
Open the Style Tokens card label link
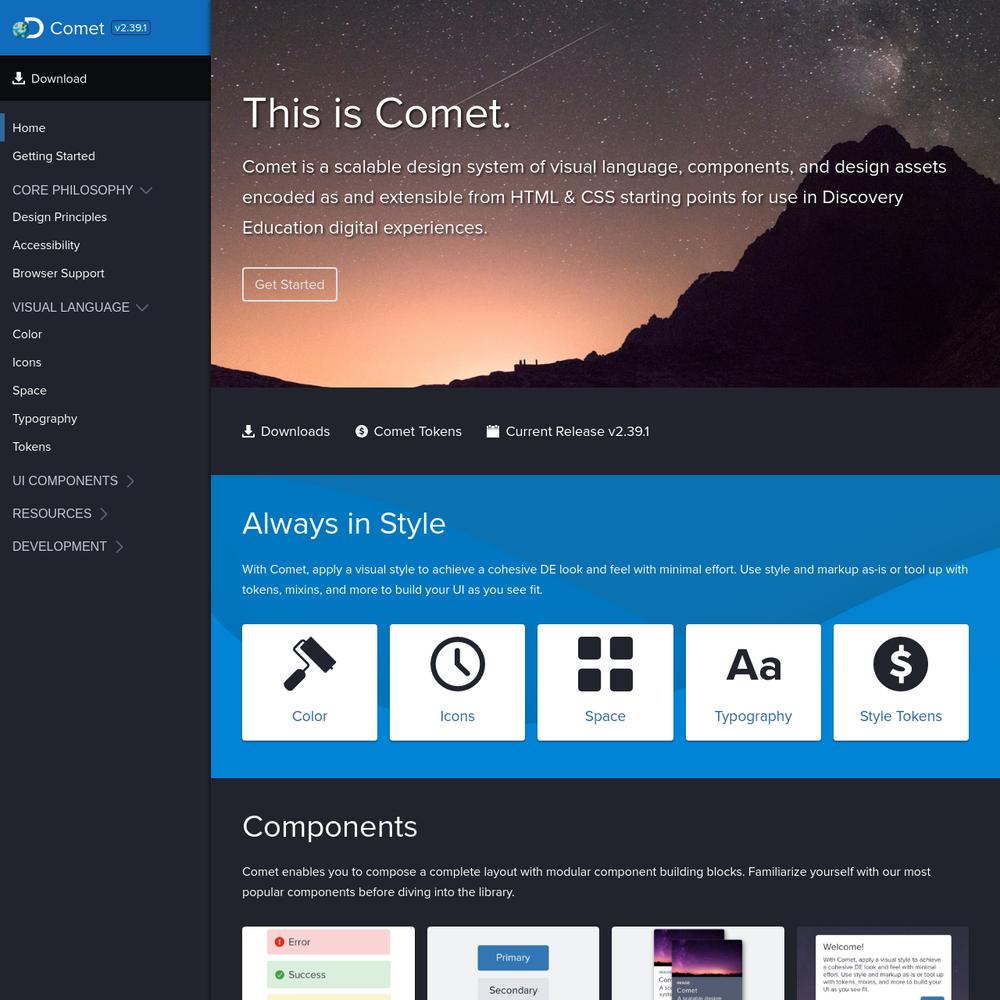(901, 716)
